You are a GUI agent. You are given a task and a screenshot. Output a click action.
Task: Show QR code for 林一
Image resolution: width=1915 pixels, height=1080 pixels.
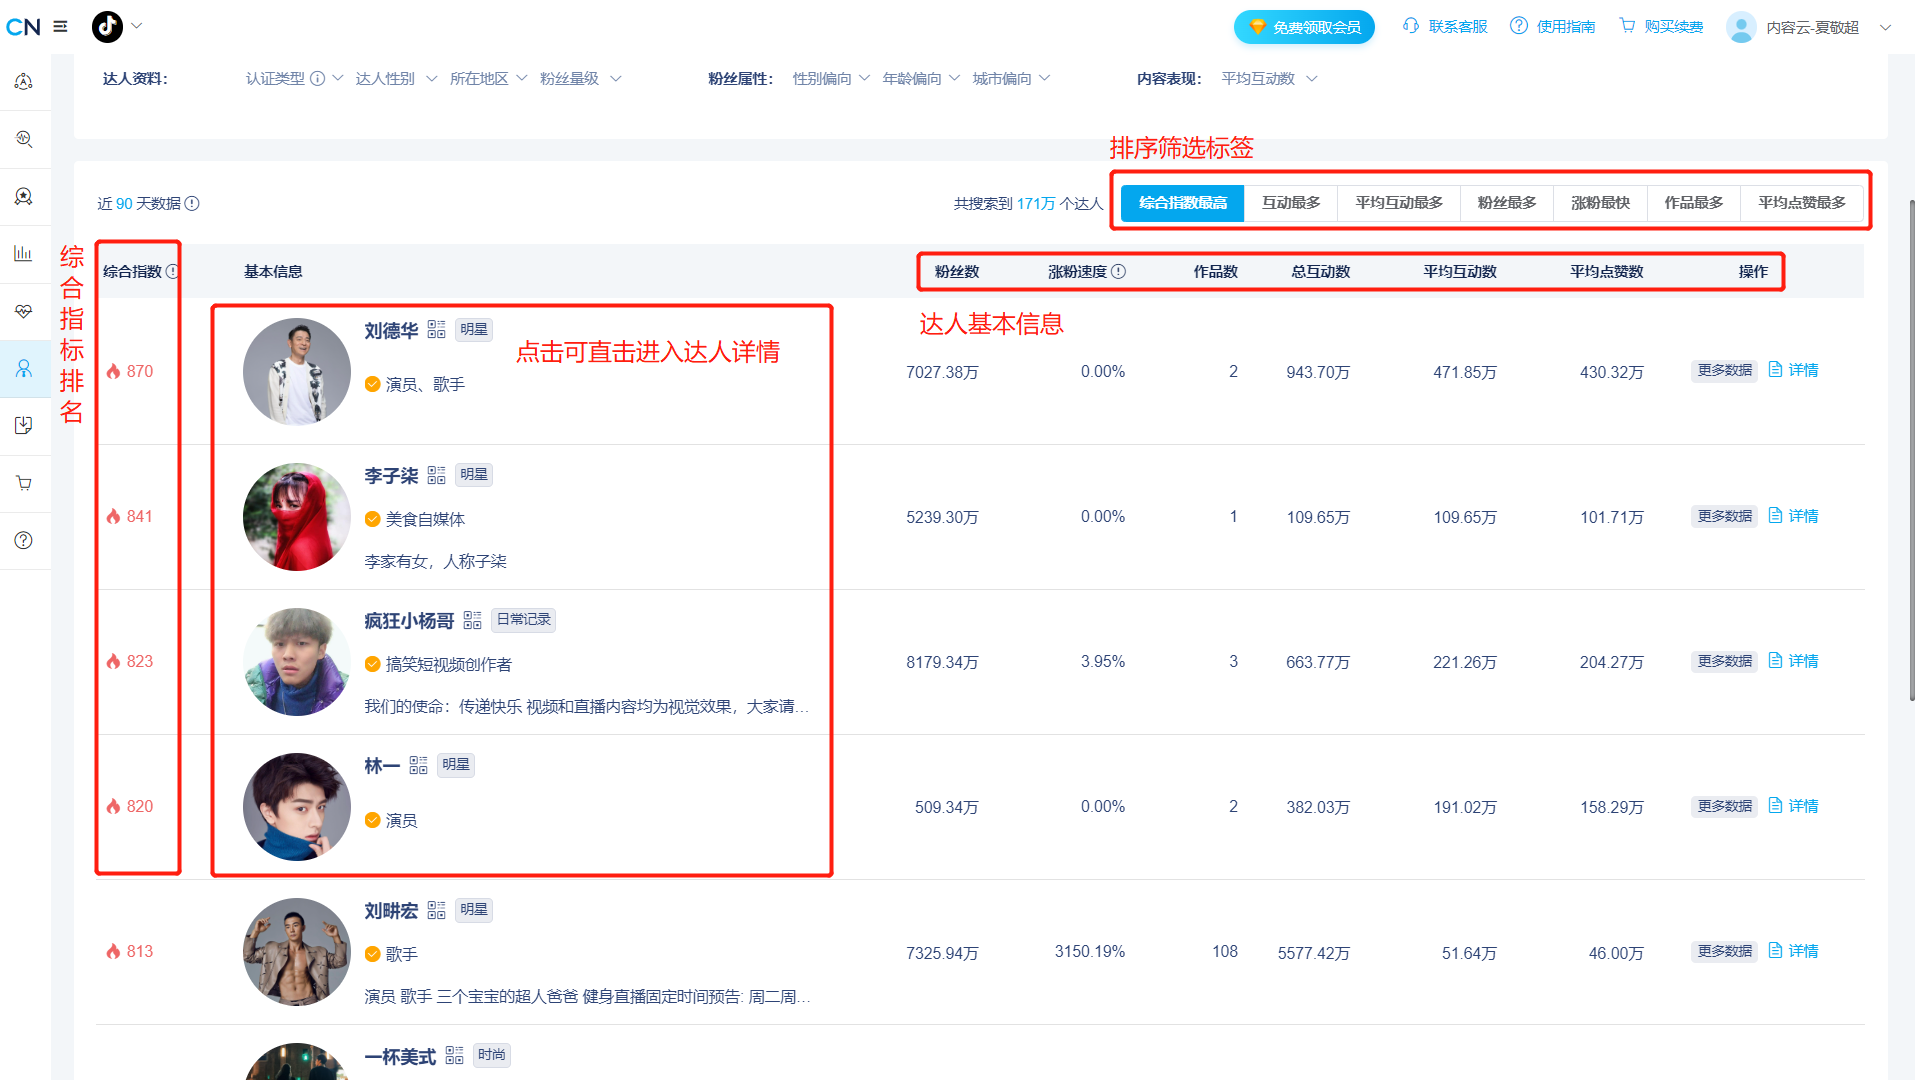(418, 765)
